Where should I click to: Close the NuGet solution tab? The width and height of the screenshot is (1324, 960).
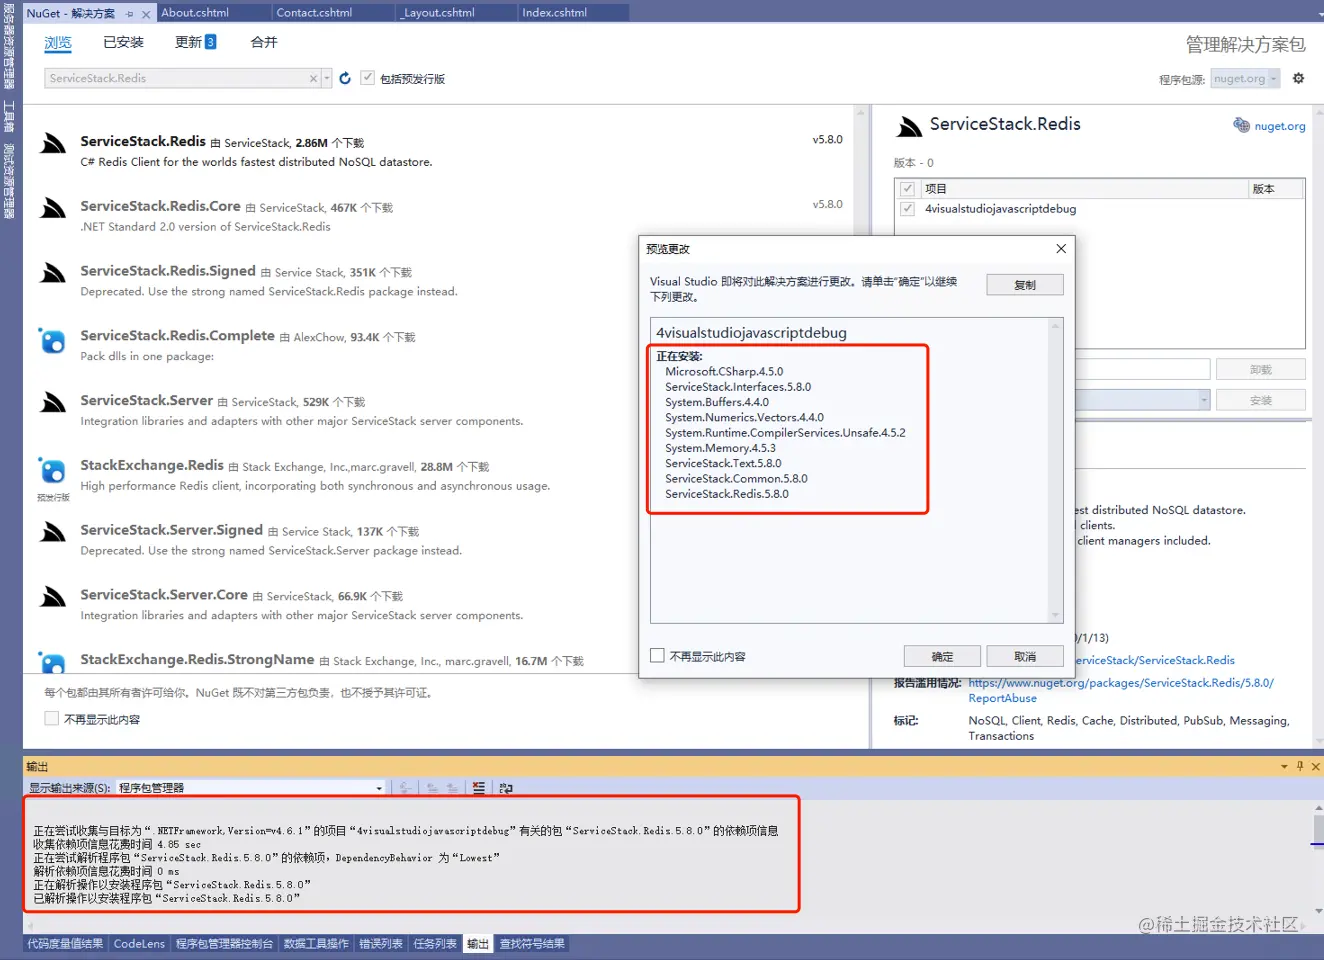[146, 14]
